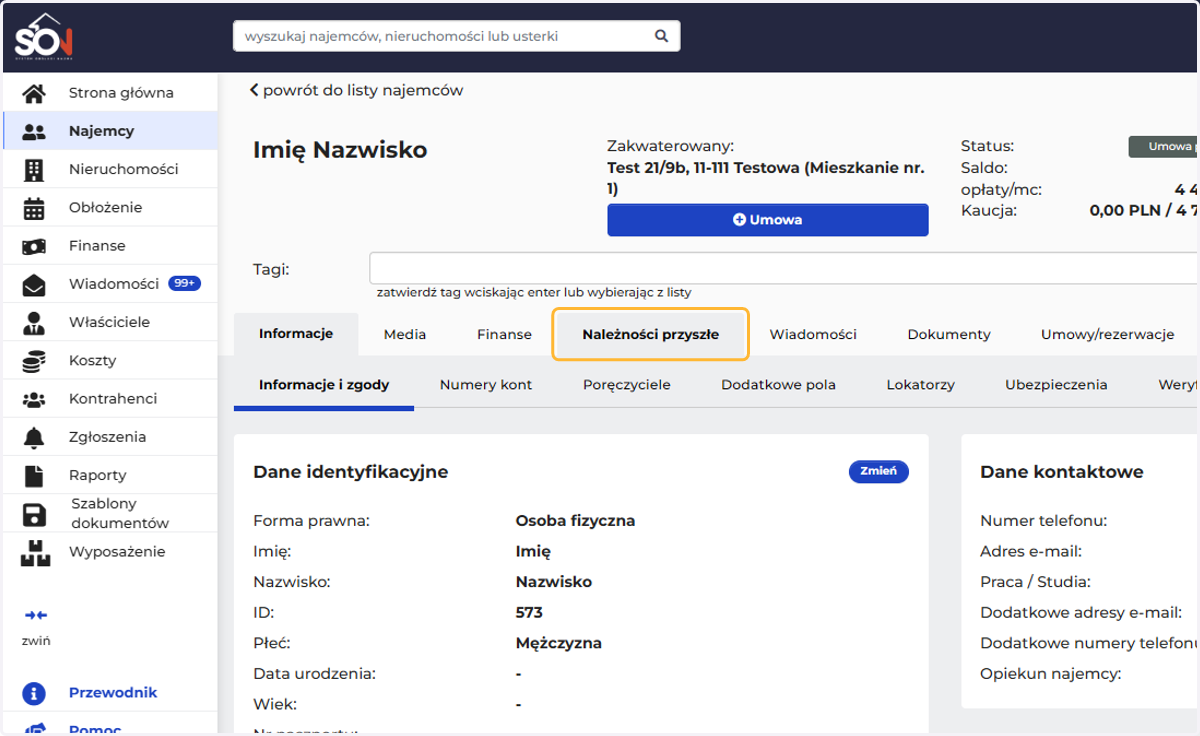The width and height of the screenshot is (1200, 736).
Task: Open the Poręczyciele sub-tab
Action: tap(627, 384)
